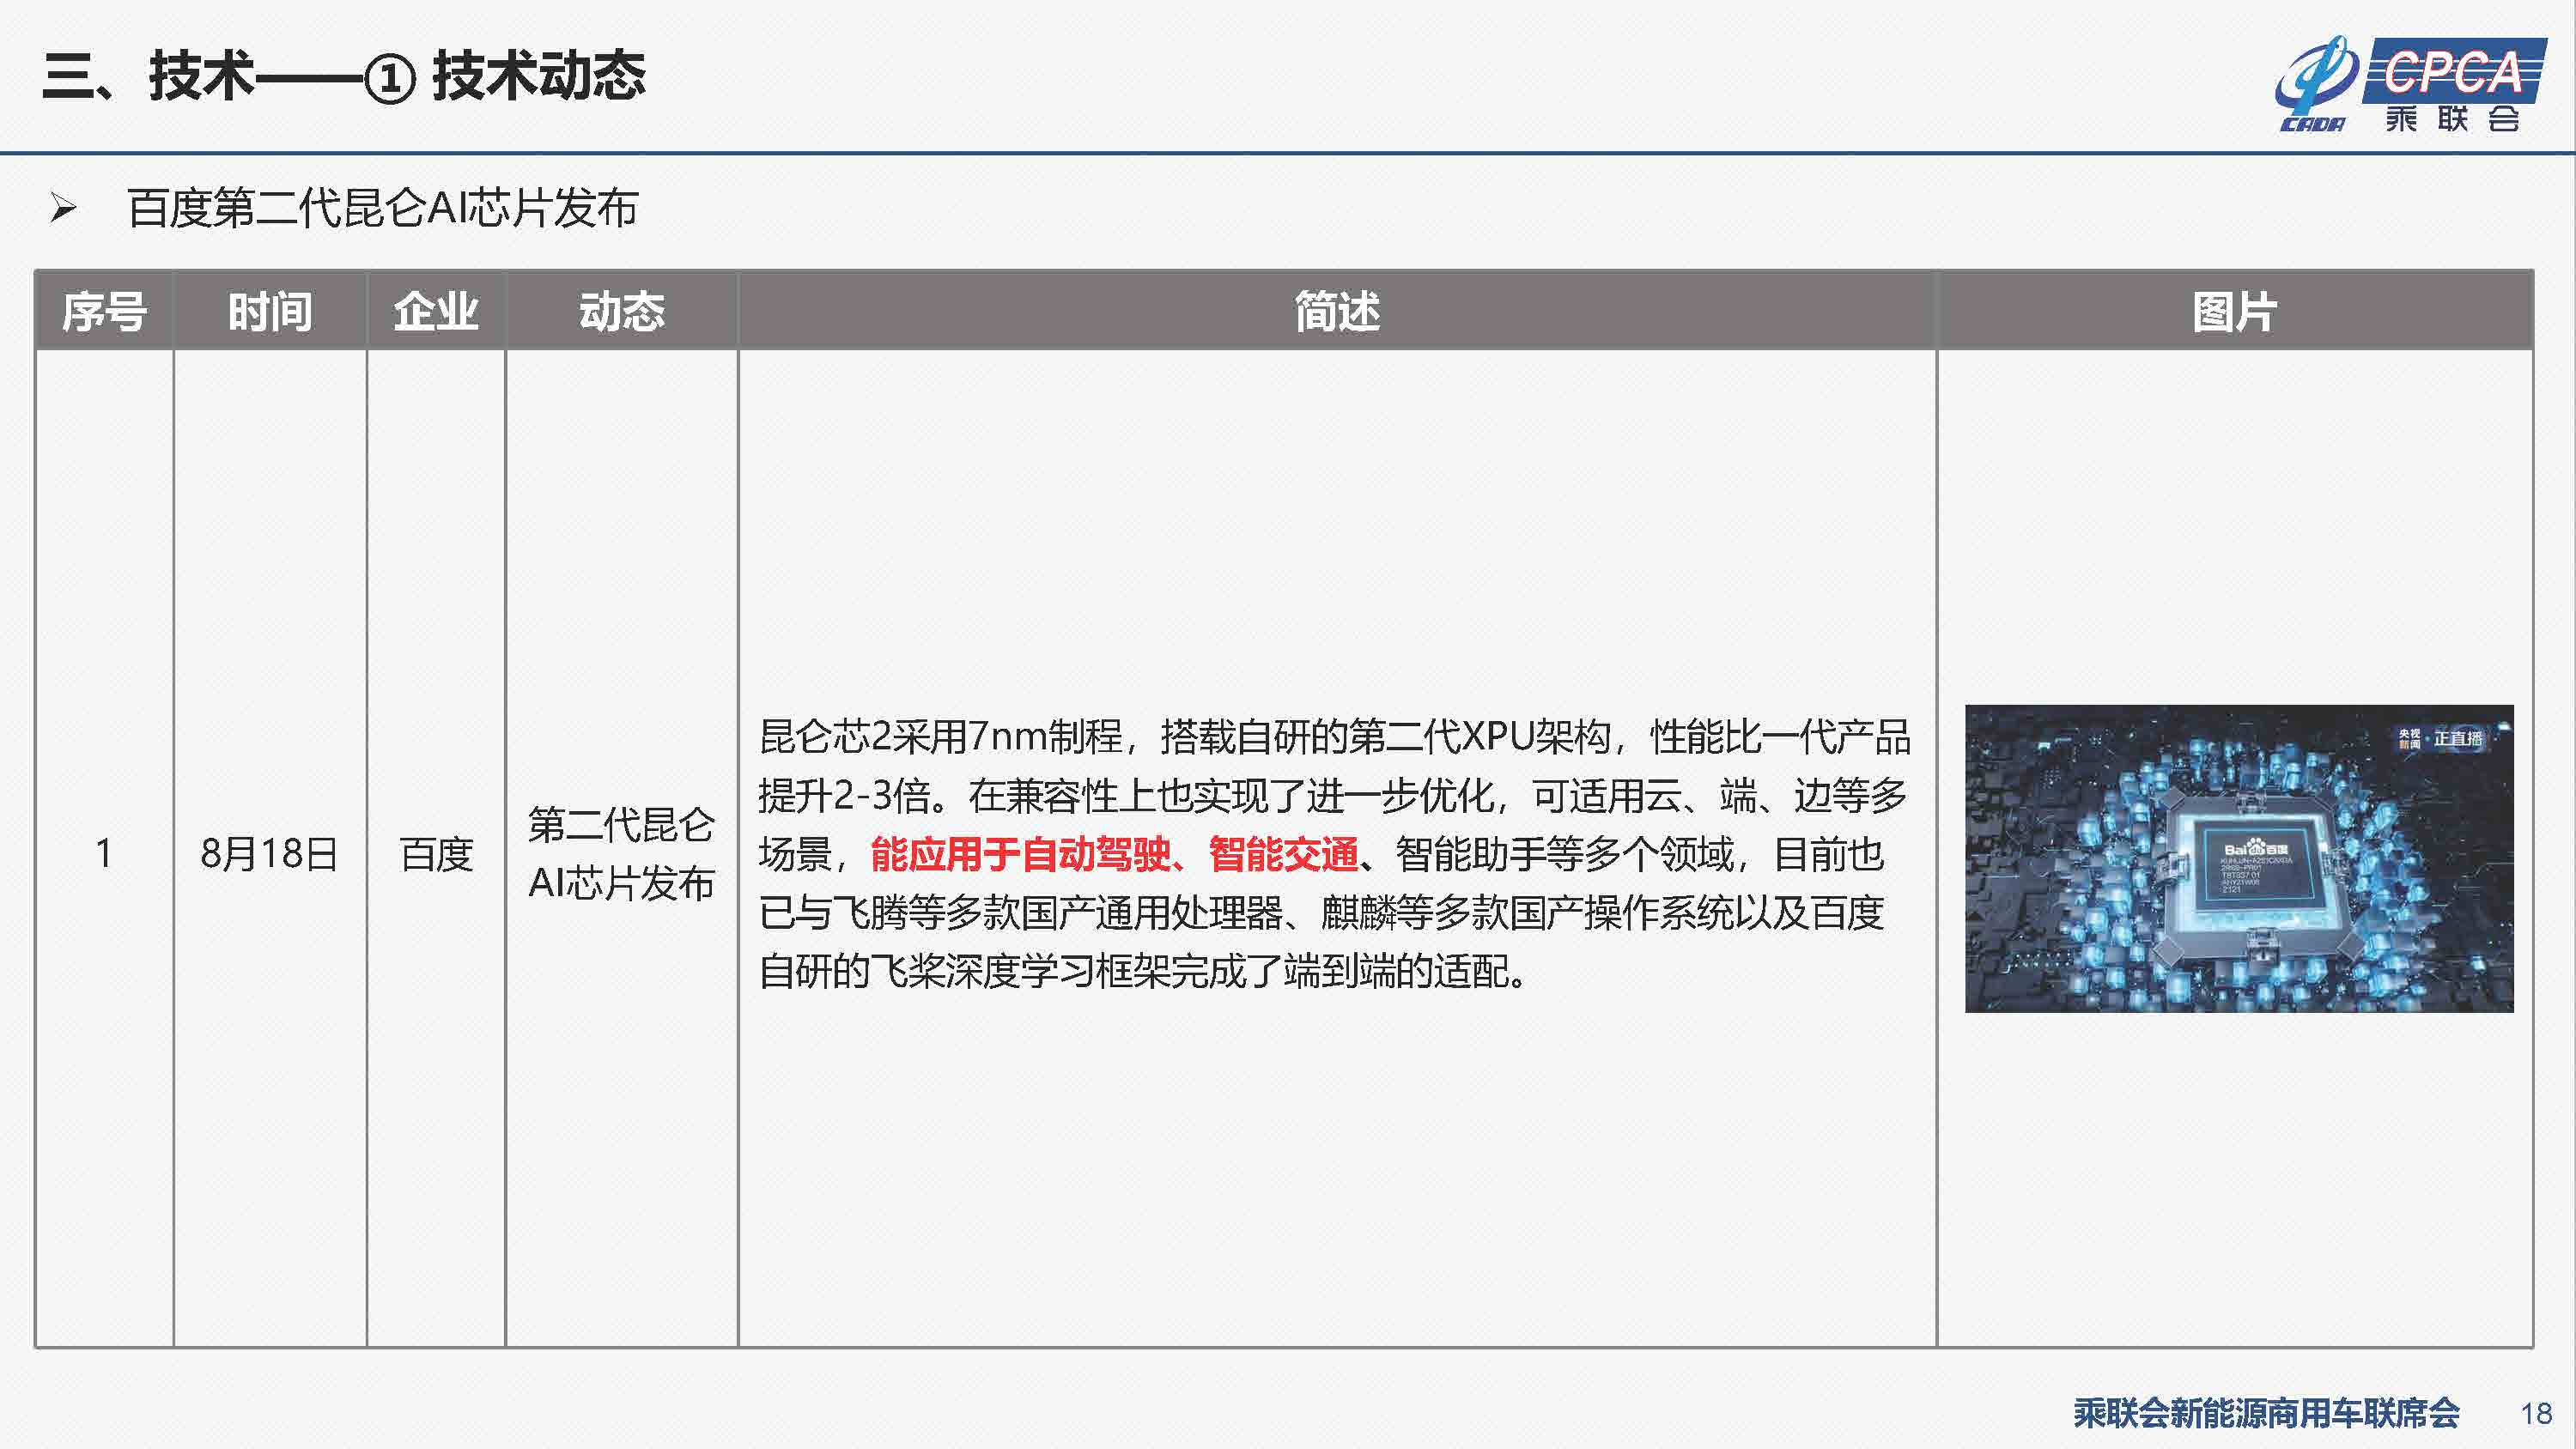
Task: Click the Baidu Kunlun chip image
Action: pyautogui.click(x=2239, y=859)
